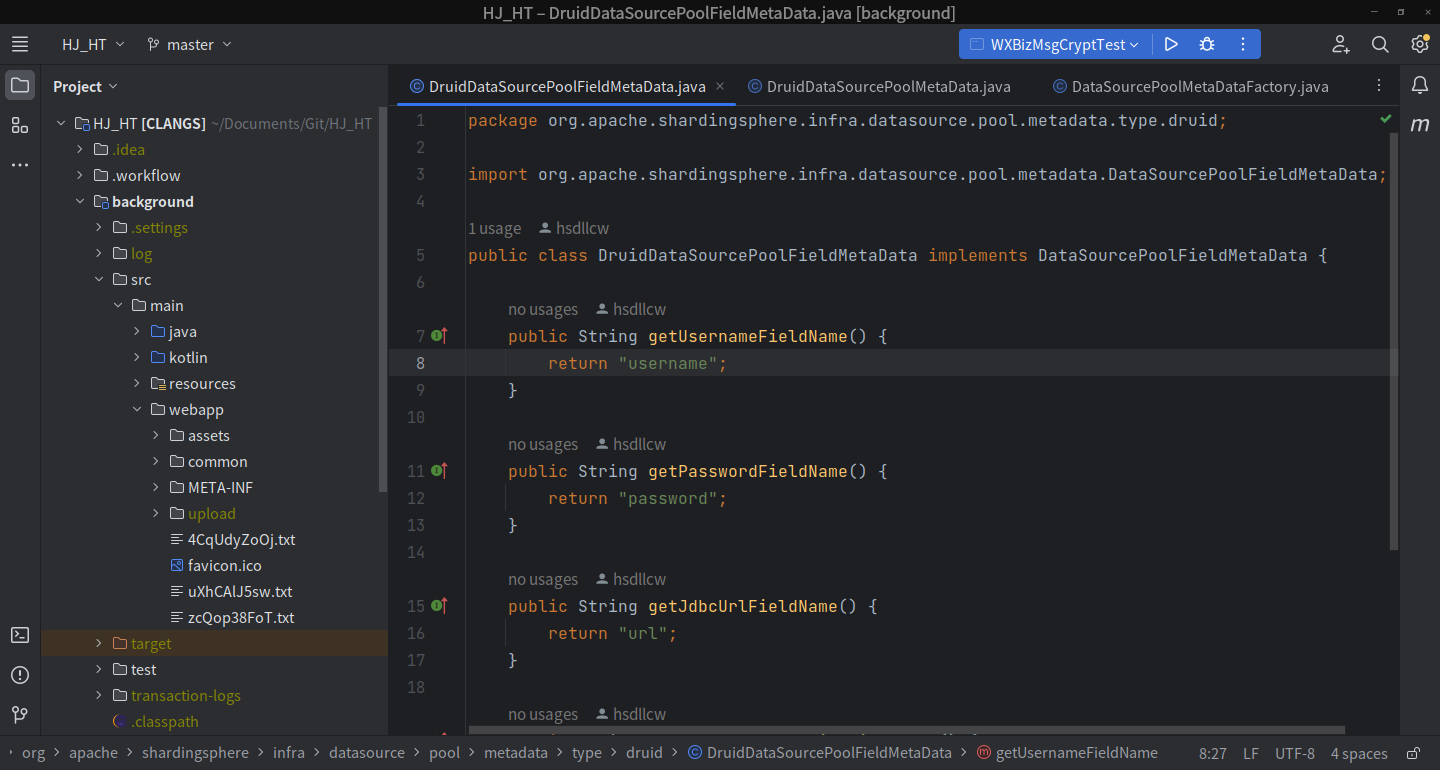
Task: Open the main hamburger menu
Action: (20, 44)
